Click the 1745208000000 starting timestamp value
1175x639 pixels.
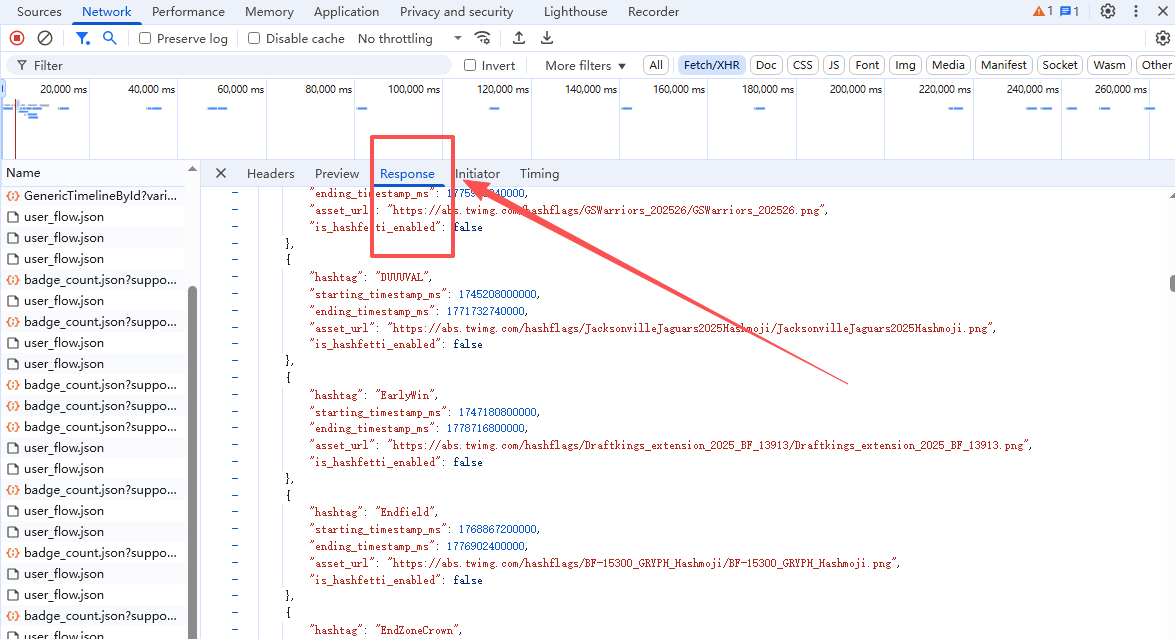pyautogui.click(x=498, y=294)
